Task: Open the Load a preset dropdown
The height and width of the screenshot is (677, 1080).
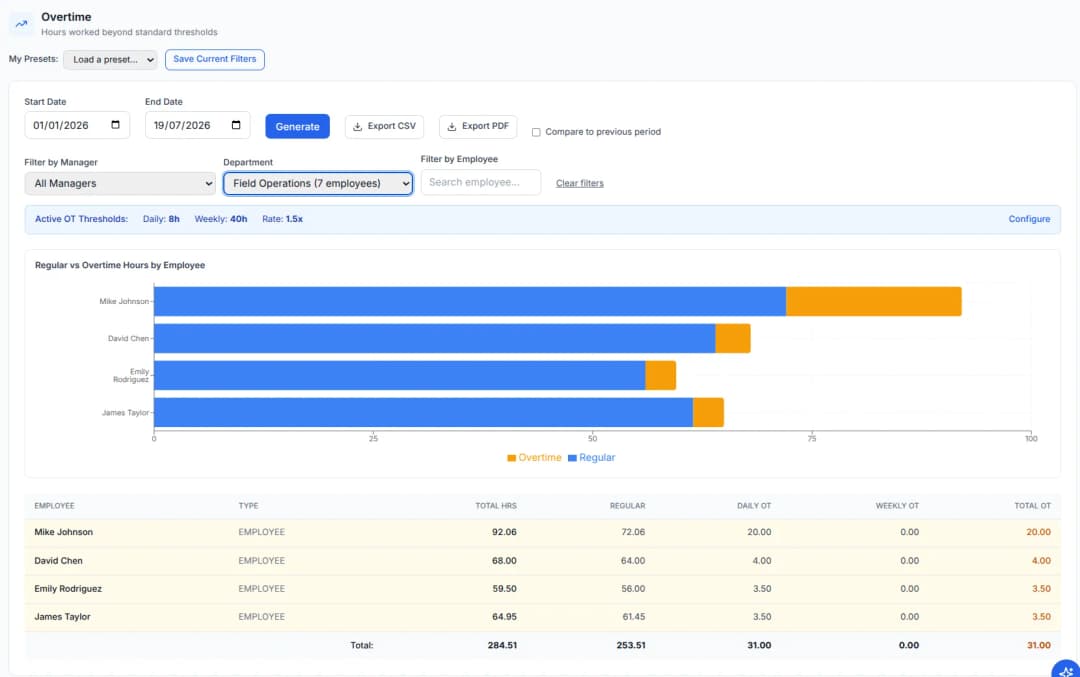Action: (110, 59)
